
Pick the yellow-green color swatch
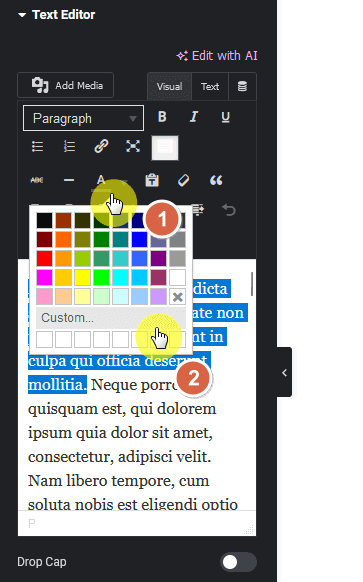(82, 258)
